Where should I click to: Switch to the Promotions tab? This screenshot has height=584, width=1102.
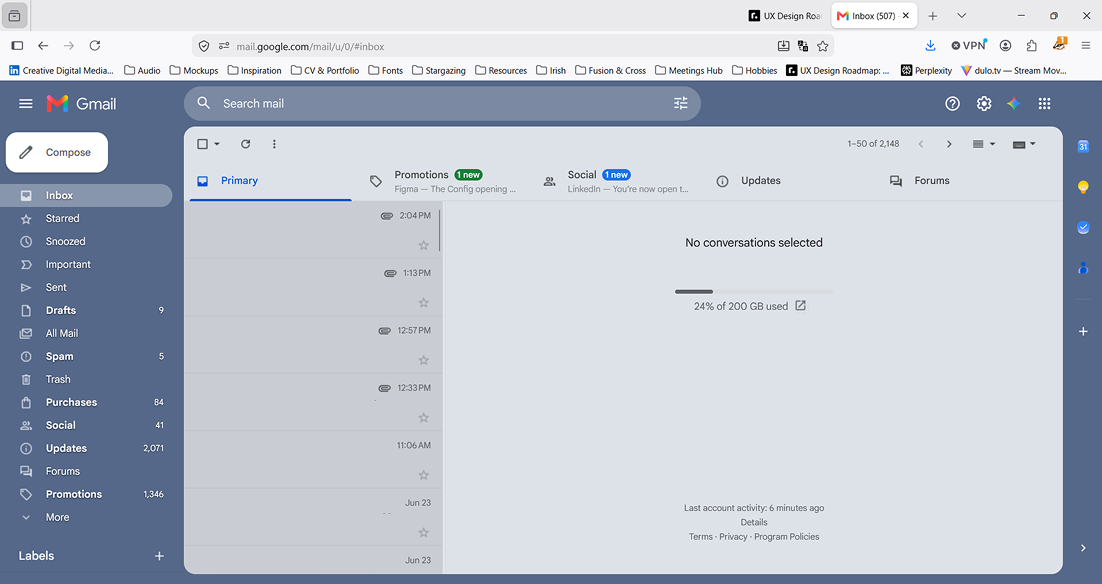point(443,181)
